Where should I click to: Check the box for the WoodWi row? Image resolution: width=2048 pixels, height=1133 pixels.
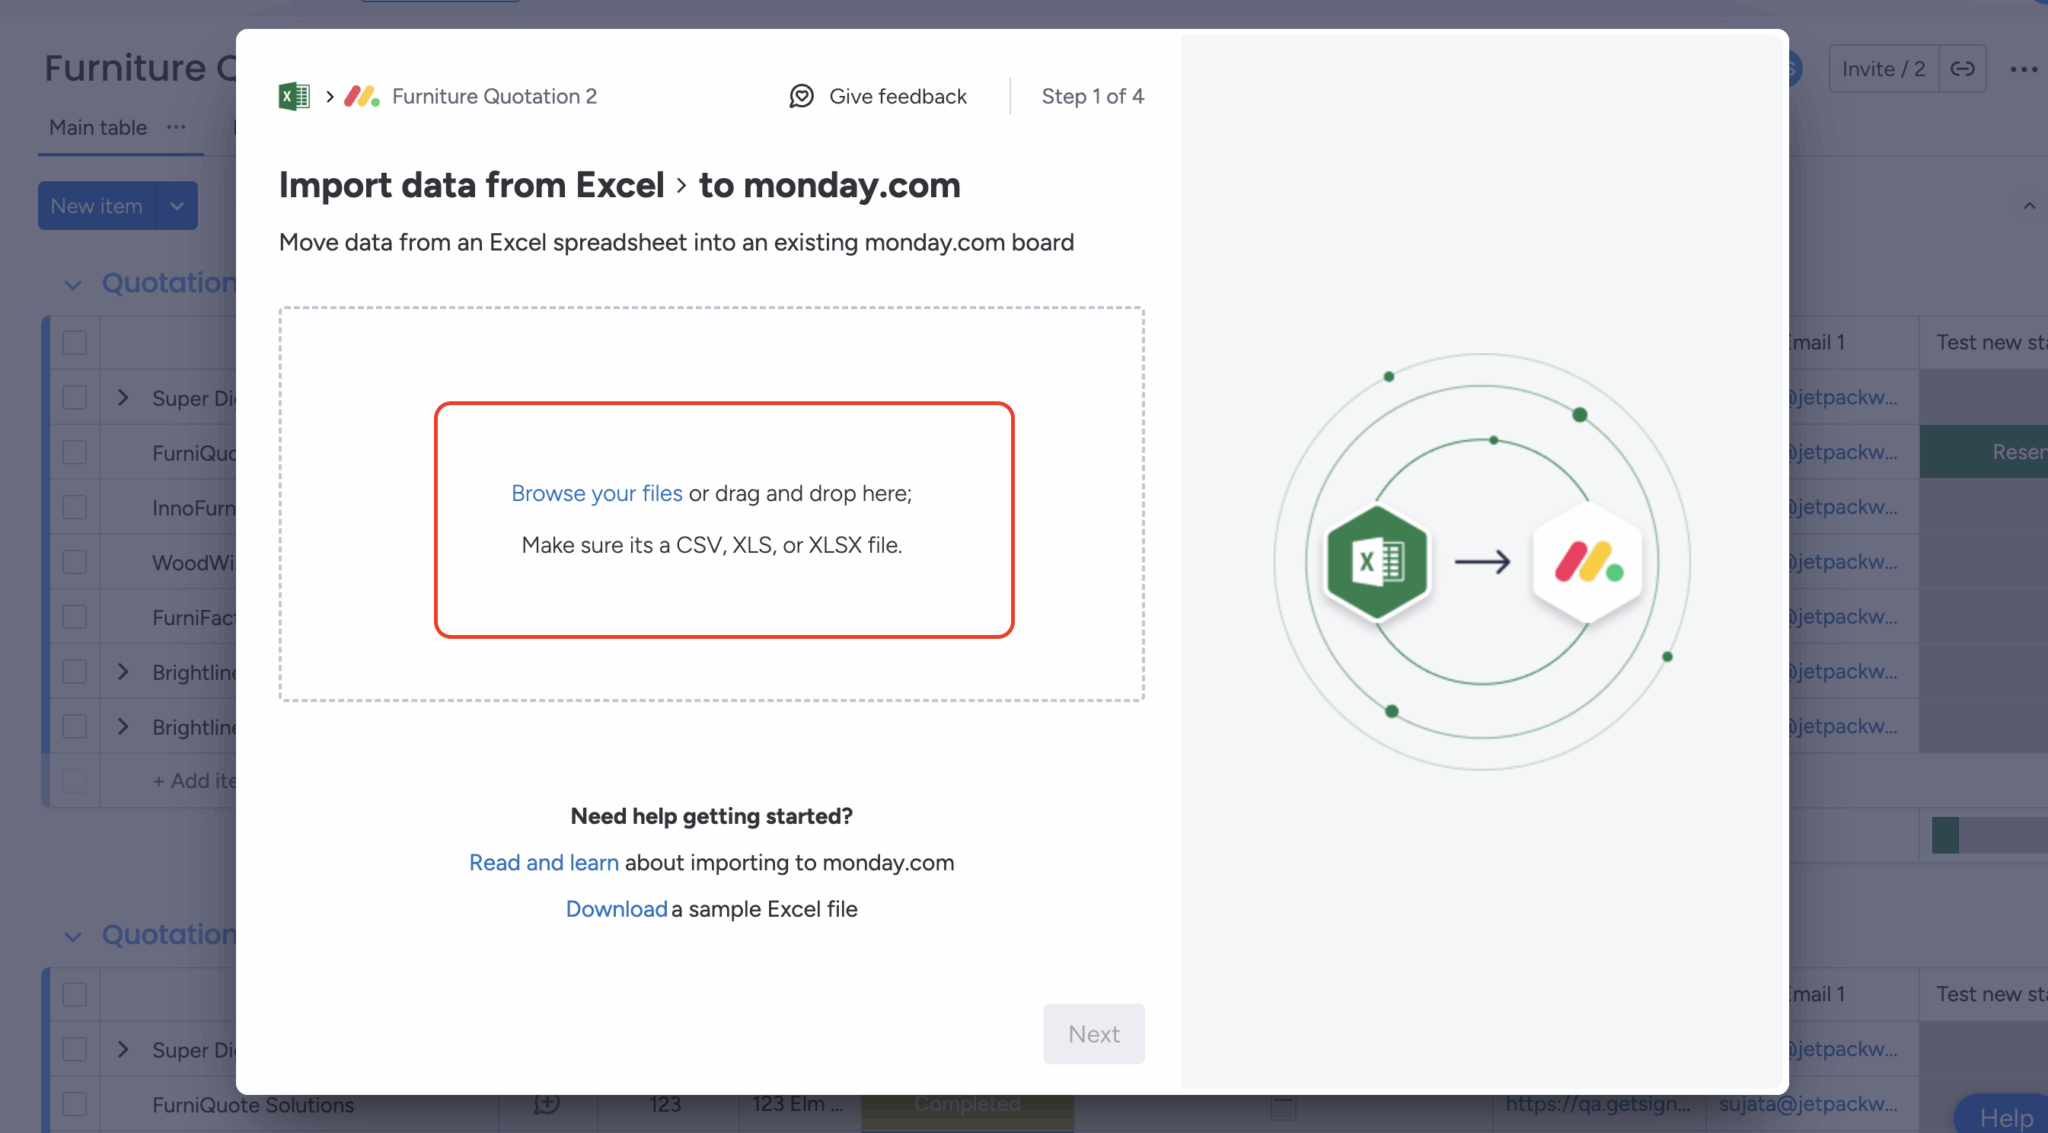[x=75, y=562]
